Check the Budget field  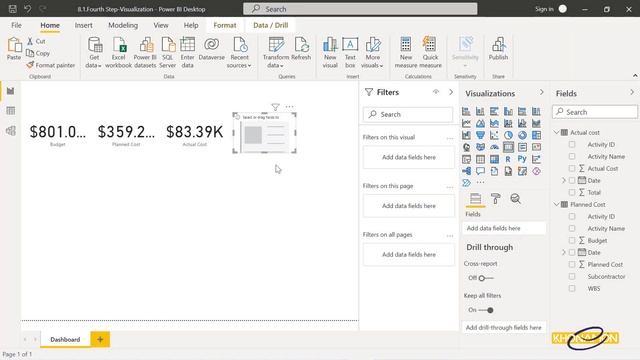572,240
